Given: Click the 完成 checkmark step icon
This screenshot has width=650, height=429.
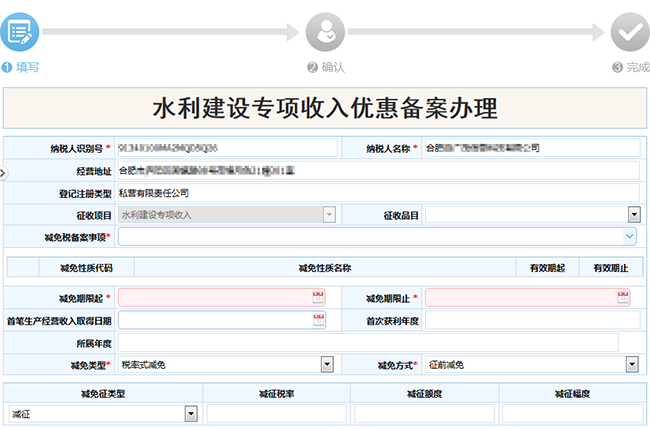Looking at the screenshot, I should tap(630, 33).
